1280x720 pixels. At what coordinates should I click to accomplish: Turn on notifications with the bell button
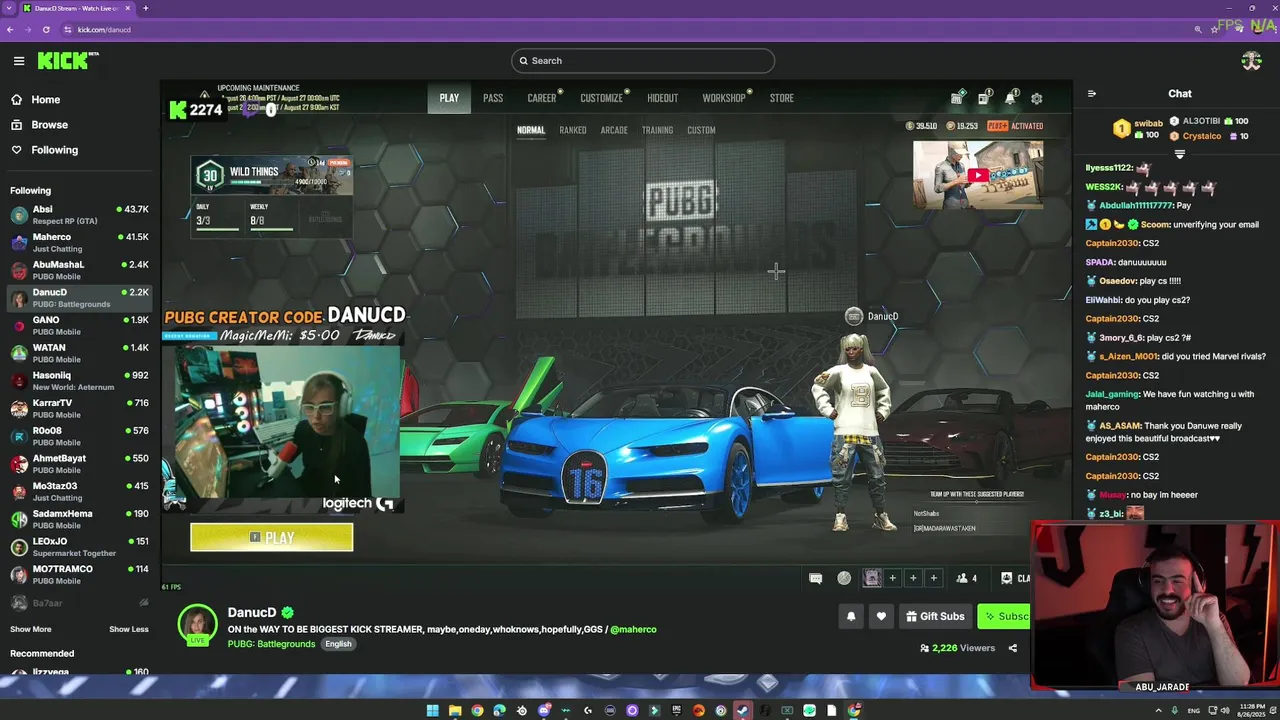[x=851, y=617]
